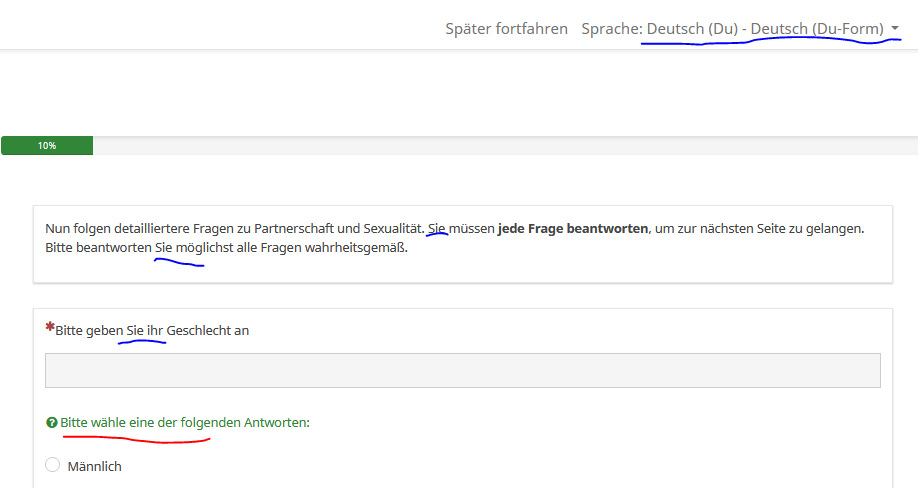Click the caret arrow beside Deutsch (Du-Form)

point(894,30)
